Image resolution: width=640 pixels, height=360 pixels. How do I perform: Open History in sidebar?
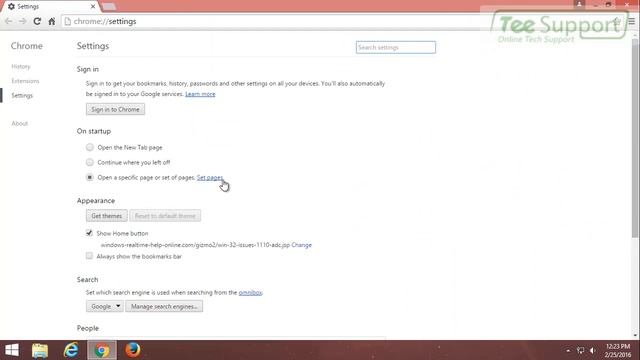(21, 67)
